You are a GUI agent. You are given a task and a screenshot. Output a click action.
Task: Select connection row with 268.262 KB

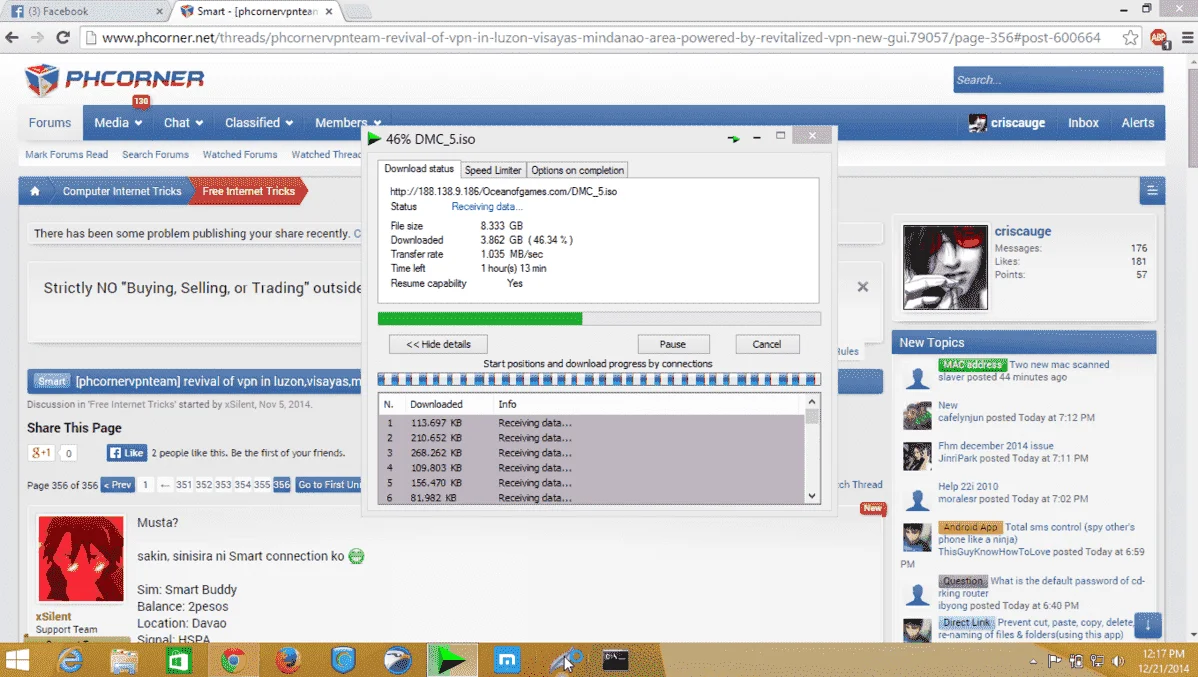[591, 453]
